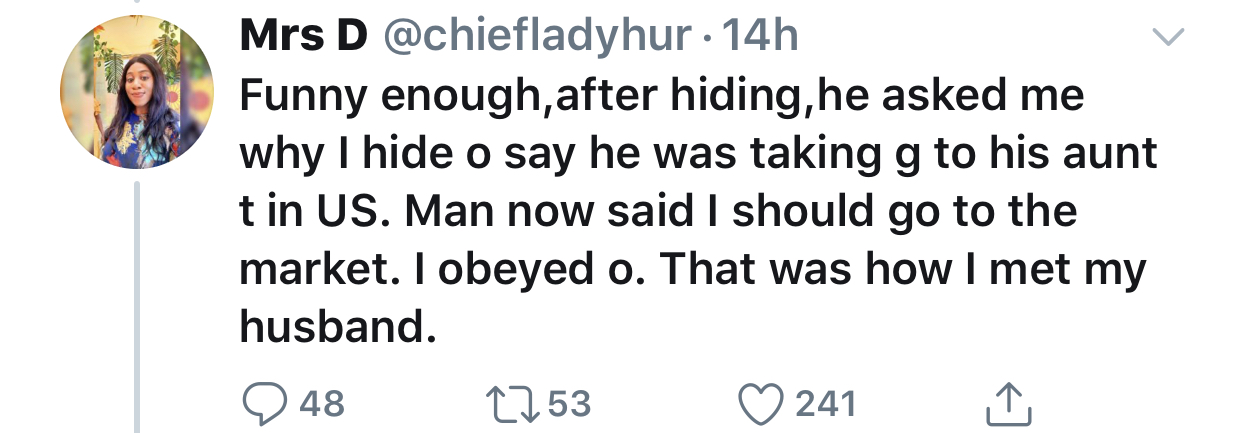Click the reply speech bubble icon
1242x433 pixels.
(x=263, y=403)
